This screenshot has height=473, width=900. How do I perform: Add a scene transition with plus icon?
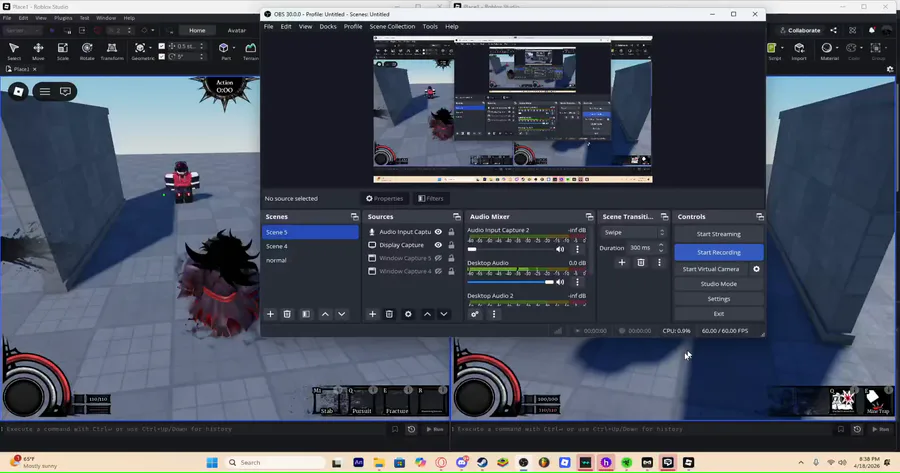(622, 262)
